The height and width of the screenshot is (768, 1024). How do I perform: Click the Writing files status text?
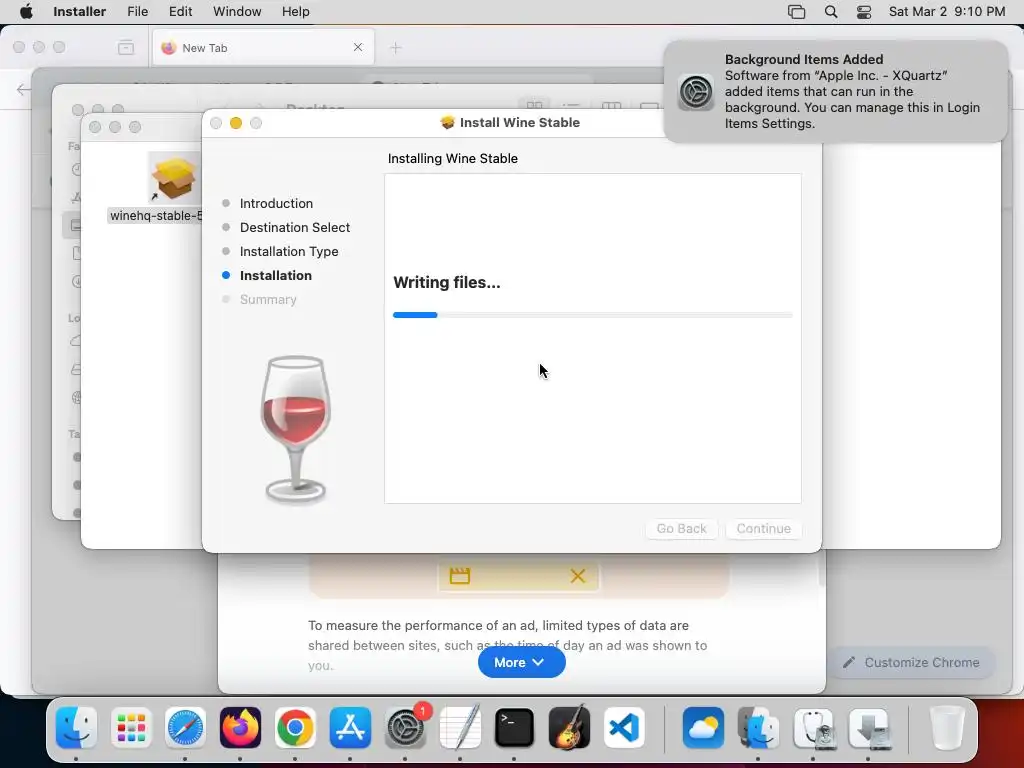click(447, 283)
